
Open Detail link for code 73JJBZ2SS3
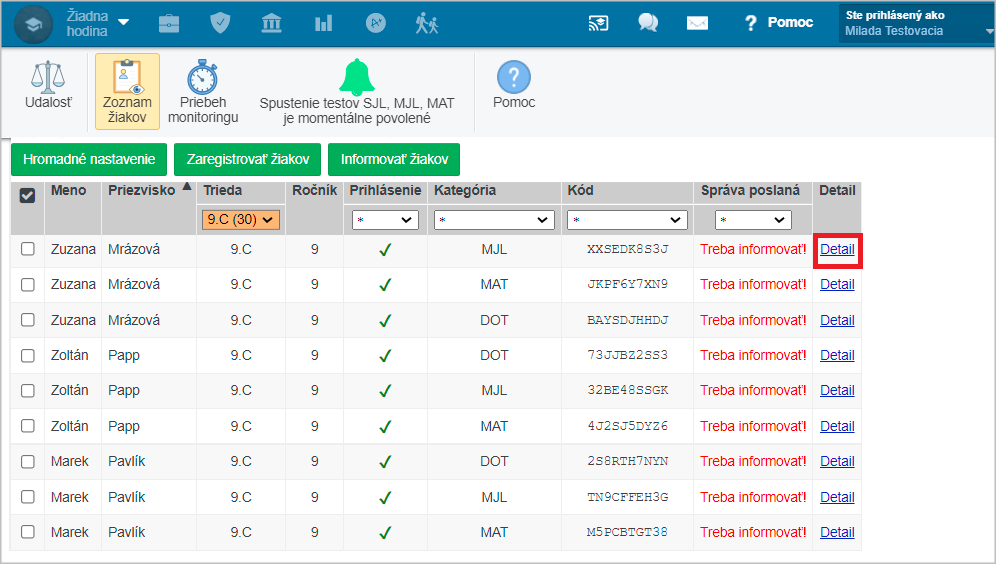pyautogui.click(x=837, y=356)
